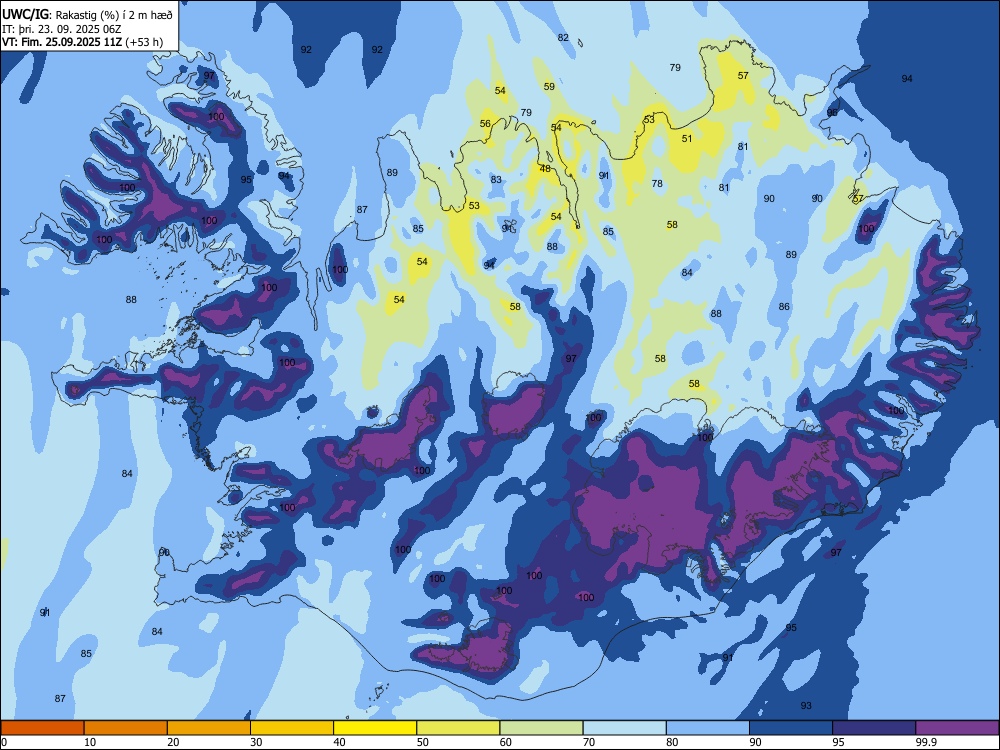
Task: Select the map value '96'
Action: (x=832, y=112)
